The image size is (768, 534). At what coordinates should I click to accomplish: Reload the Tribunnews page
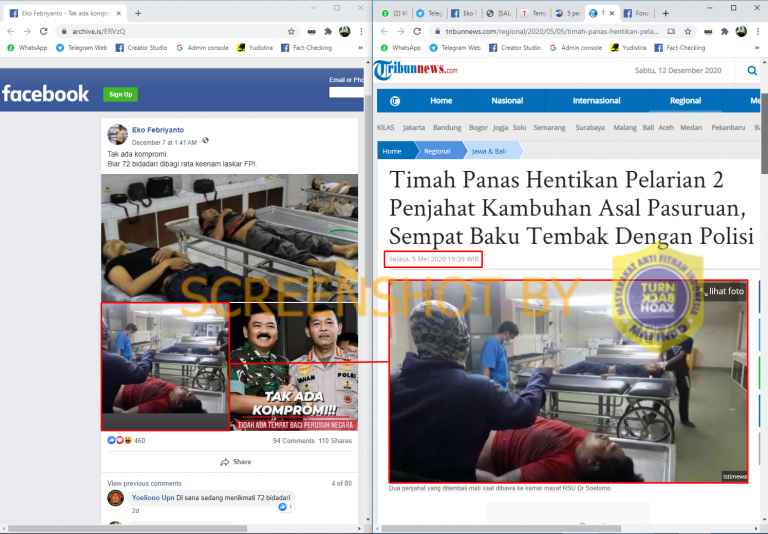(417, 31)
